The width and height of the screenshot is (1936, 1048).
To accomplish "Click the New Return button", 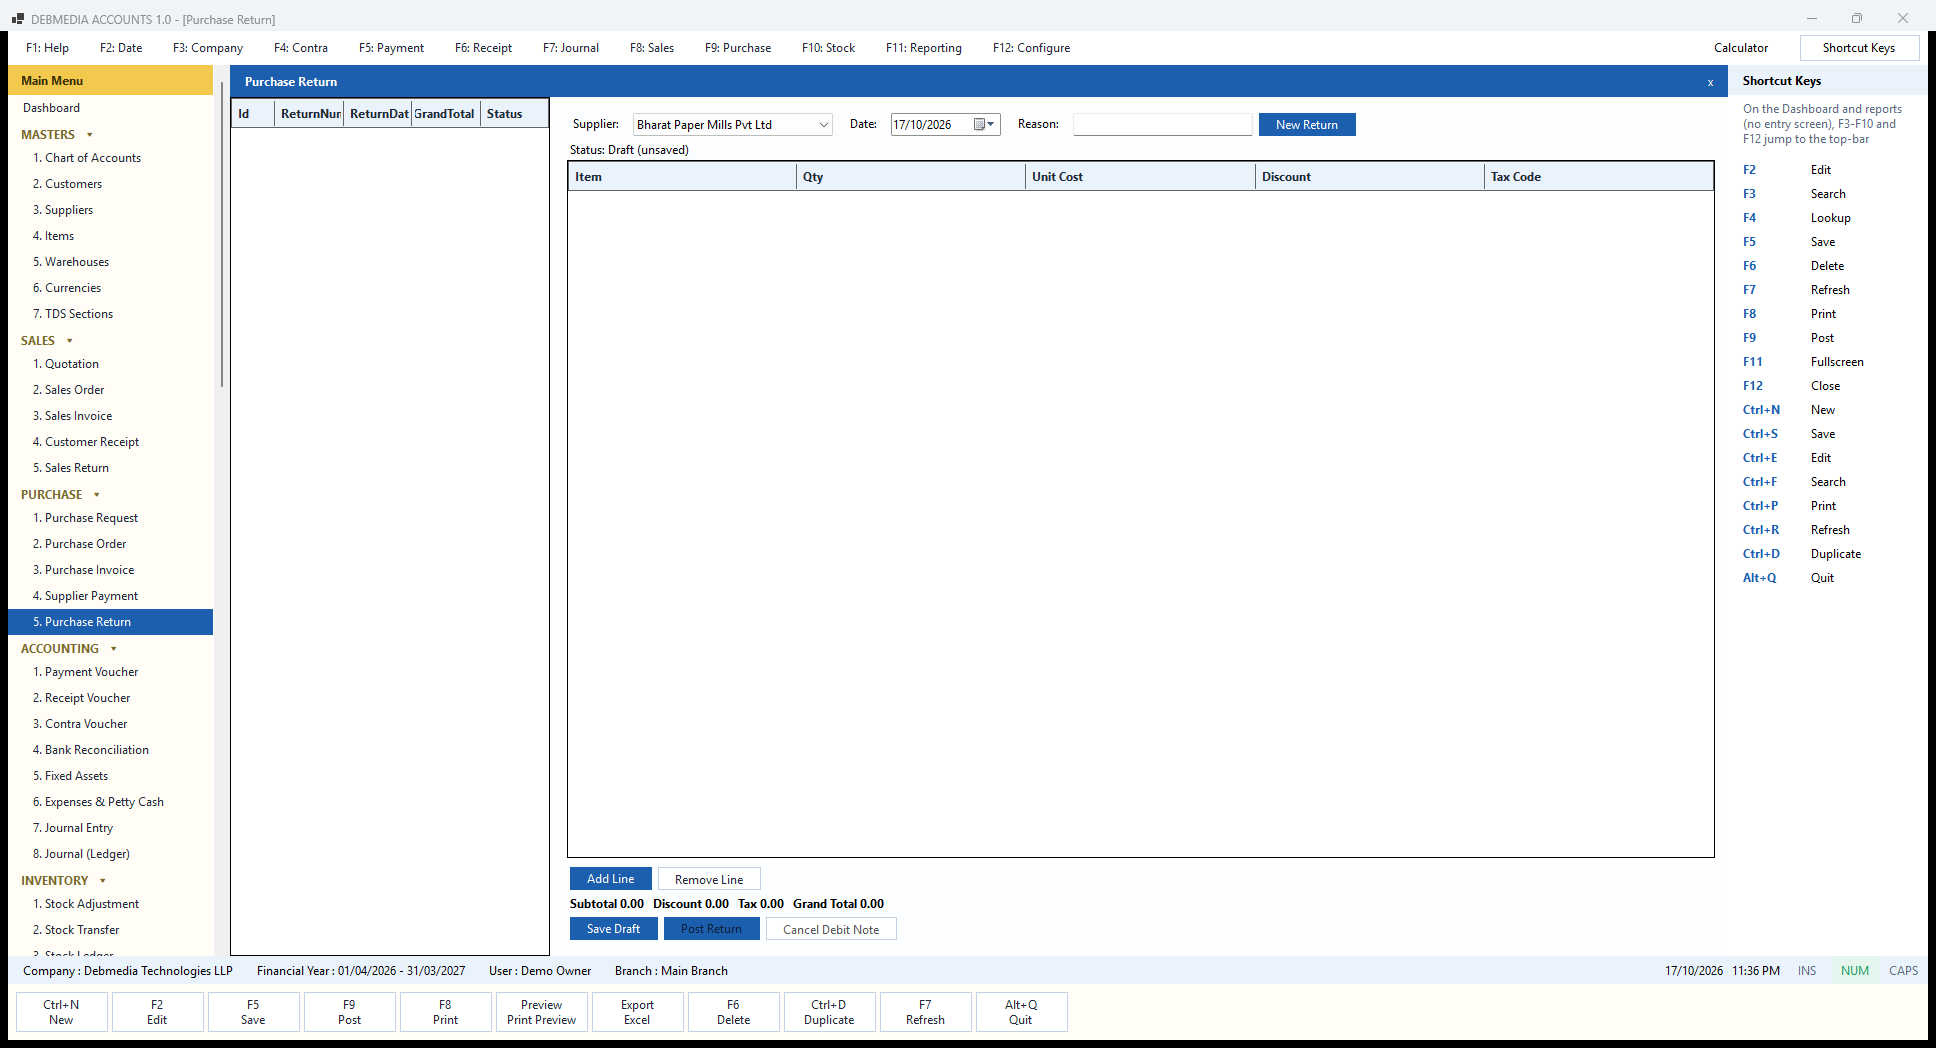I will [x=1307, y=125].
